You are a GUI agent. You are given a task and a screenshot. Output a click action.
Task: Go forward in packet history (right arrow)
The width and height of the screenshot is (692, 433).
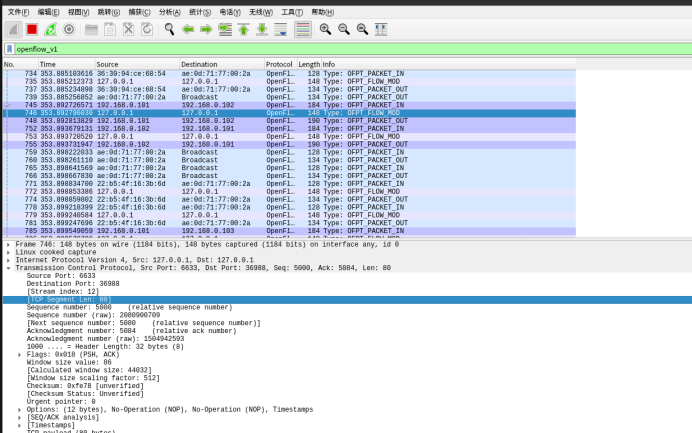point(206,30)
